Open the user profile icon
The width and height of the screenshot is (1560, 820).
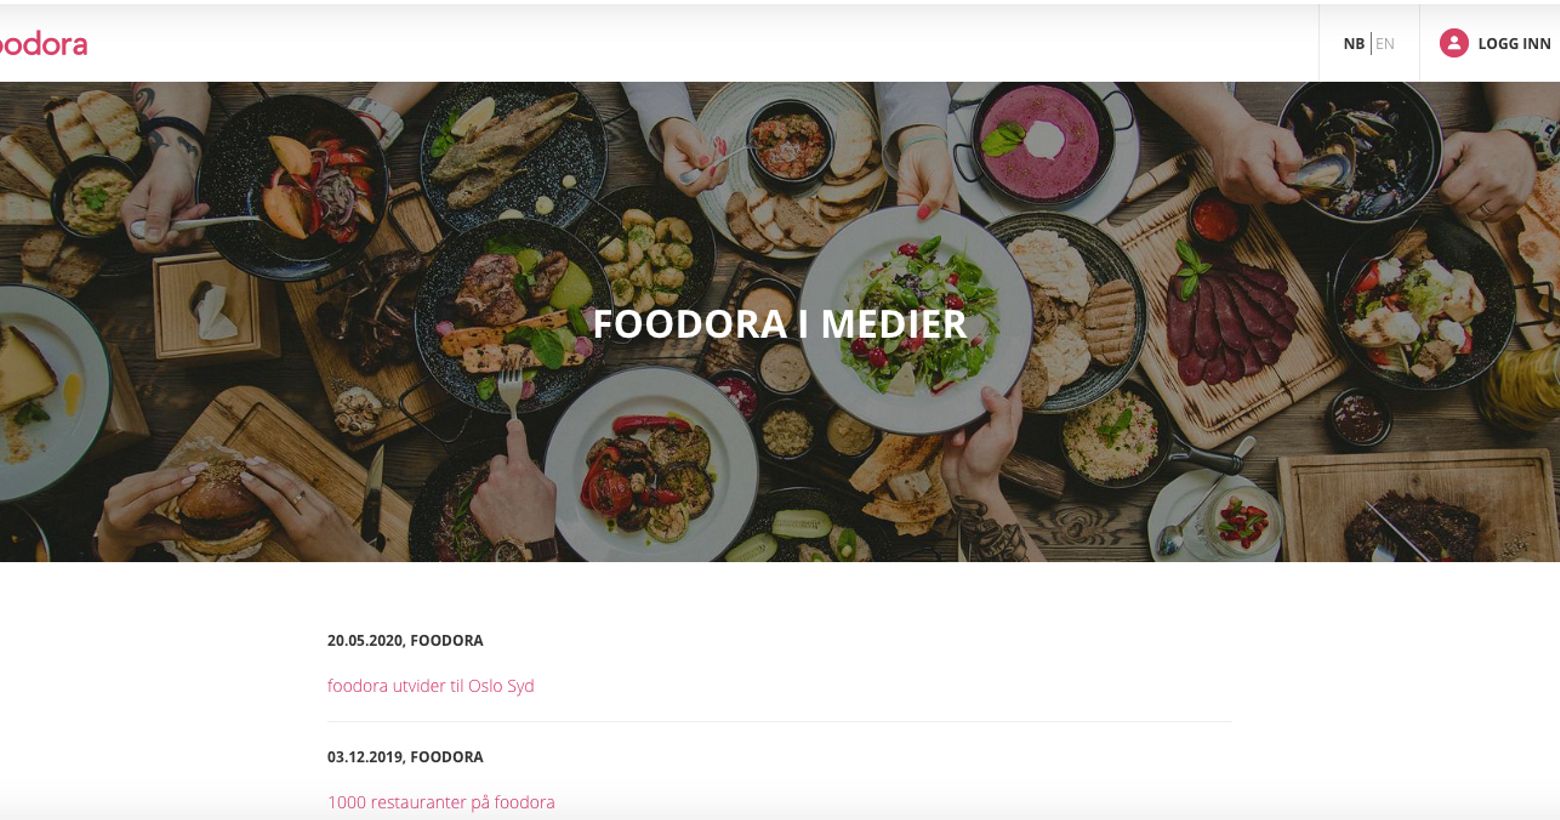(1453, 43)
